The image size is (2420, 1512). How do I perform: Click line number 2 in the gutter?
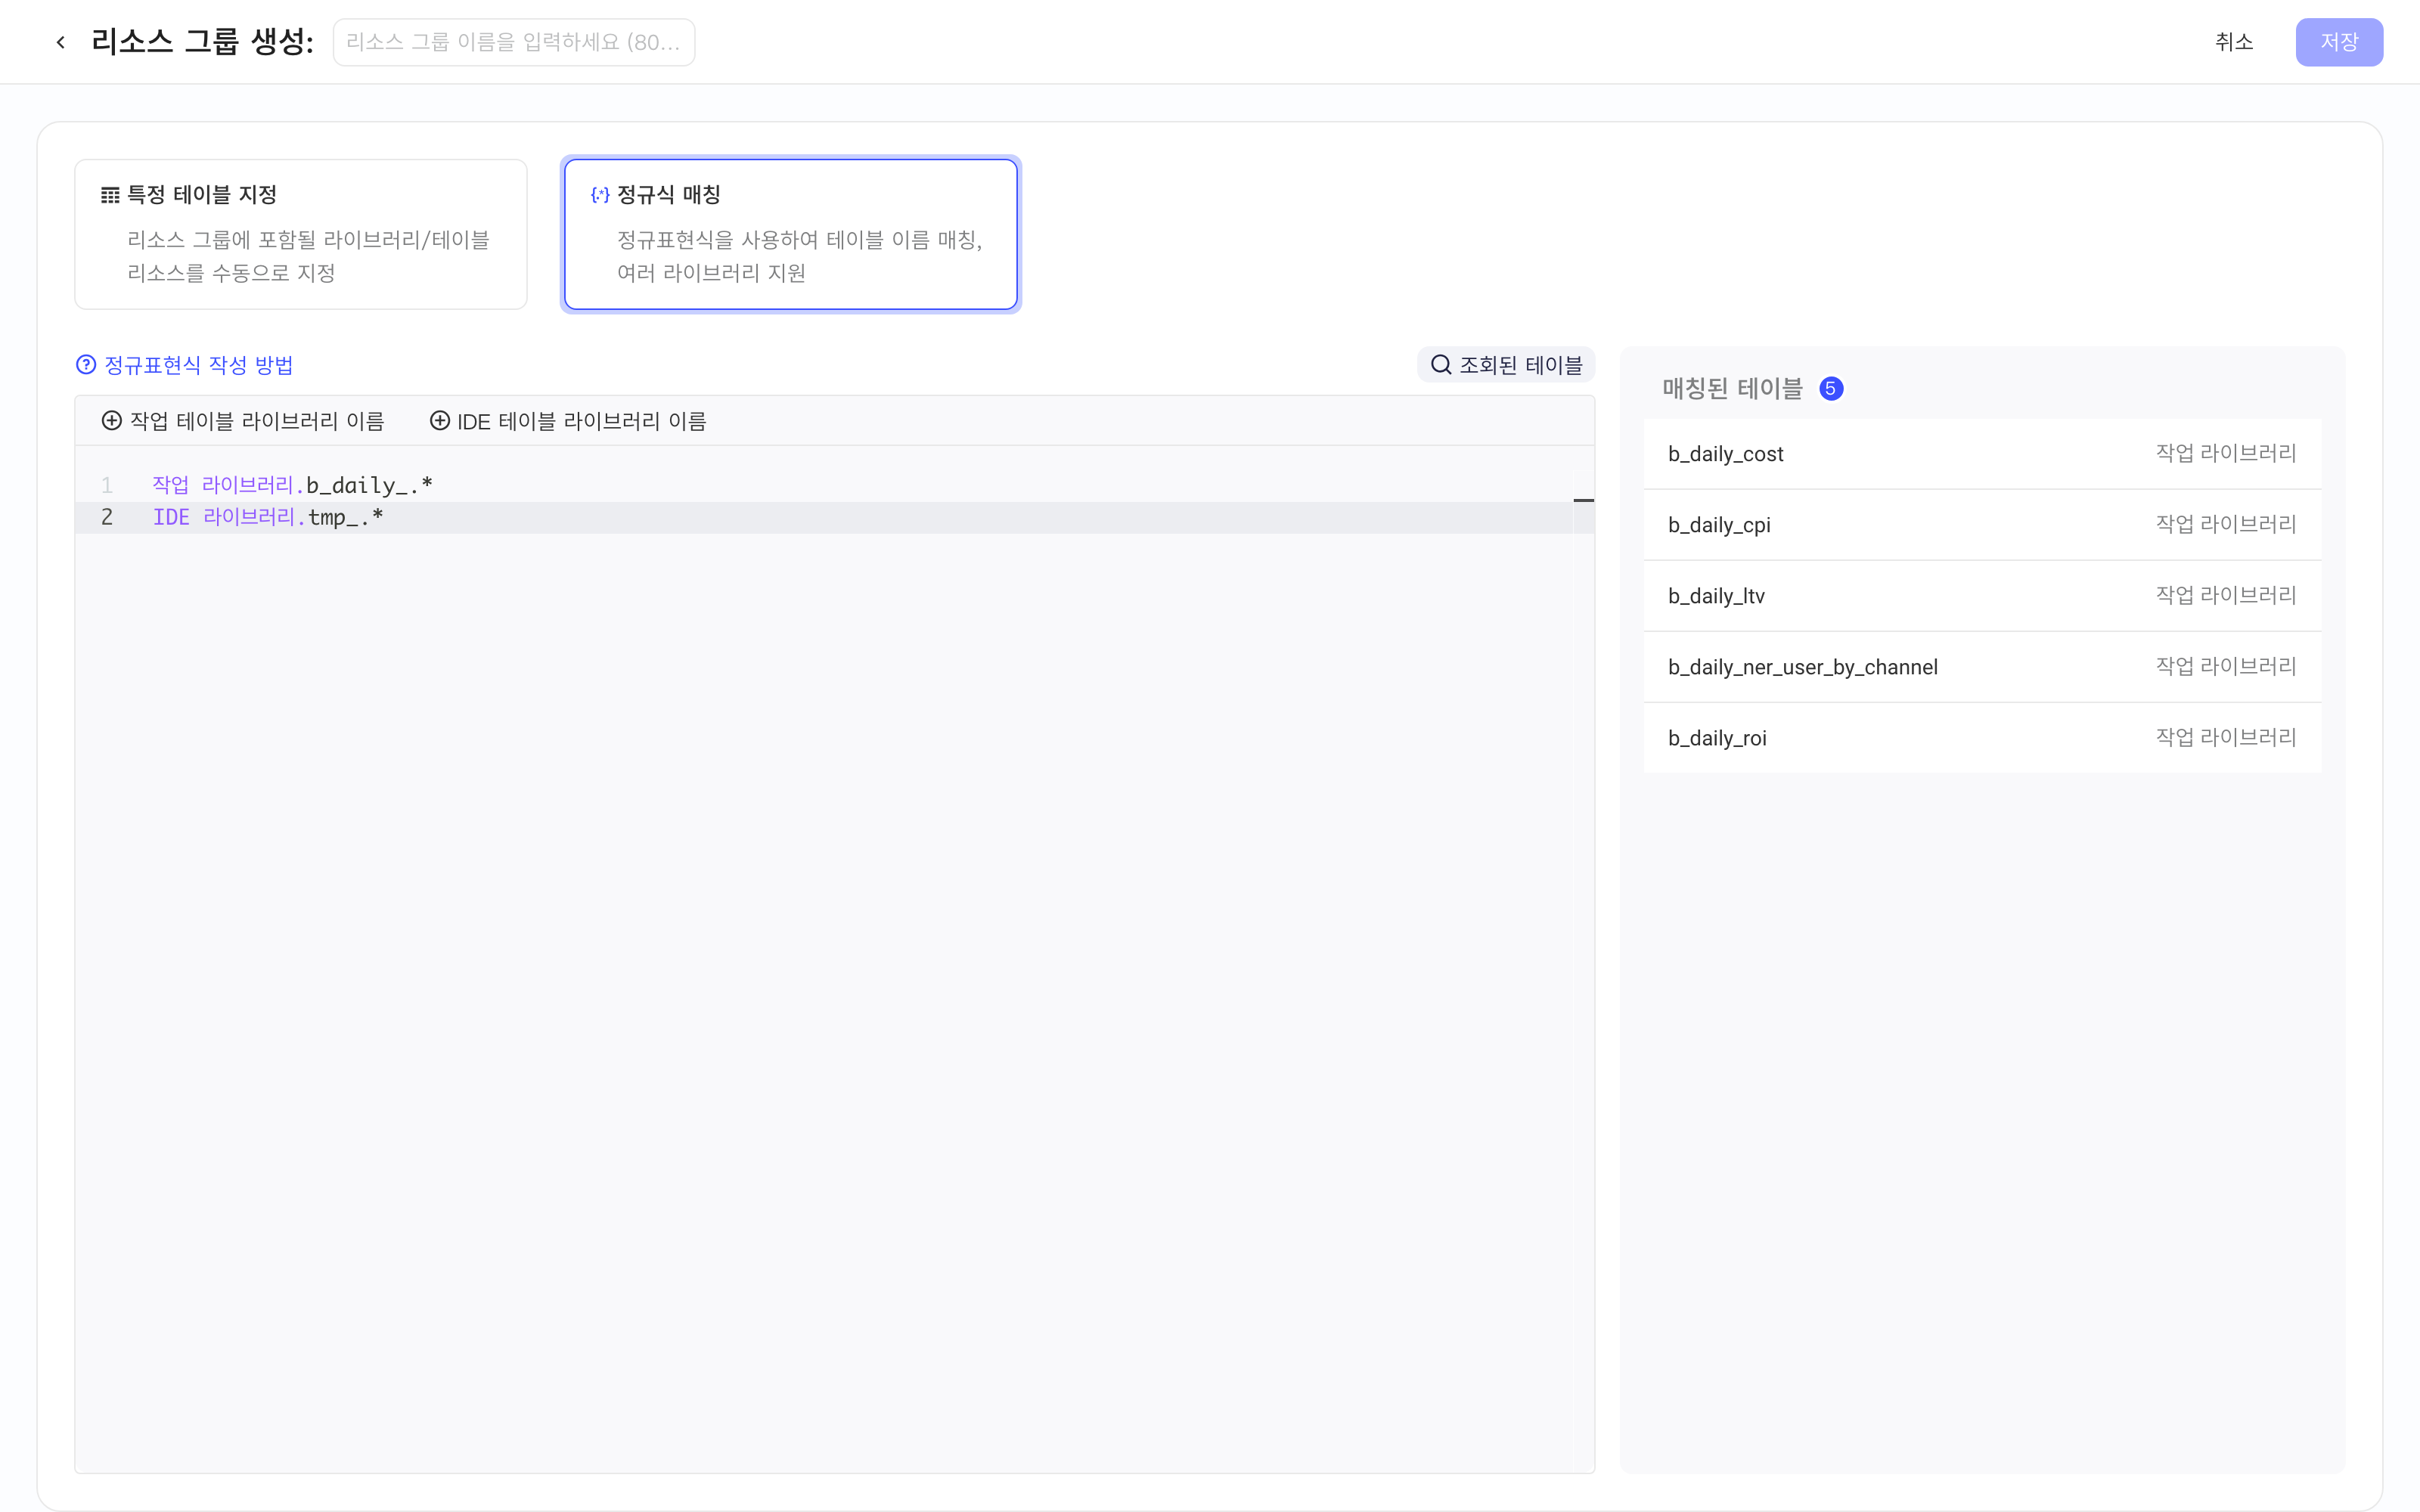coord(107,517)
